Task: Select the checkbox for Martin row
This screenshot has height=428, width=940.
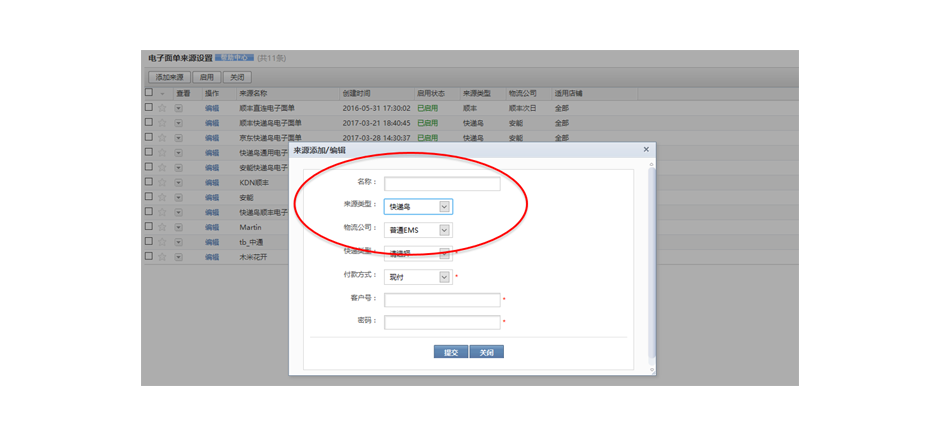Action: (149, 228)
